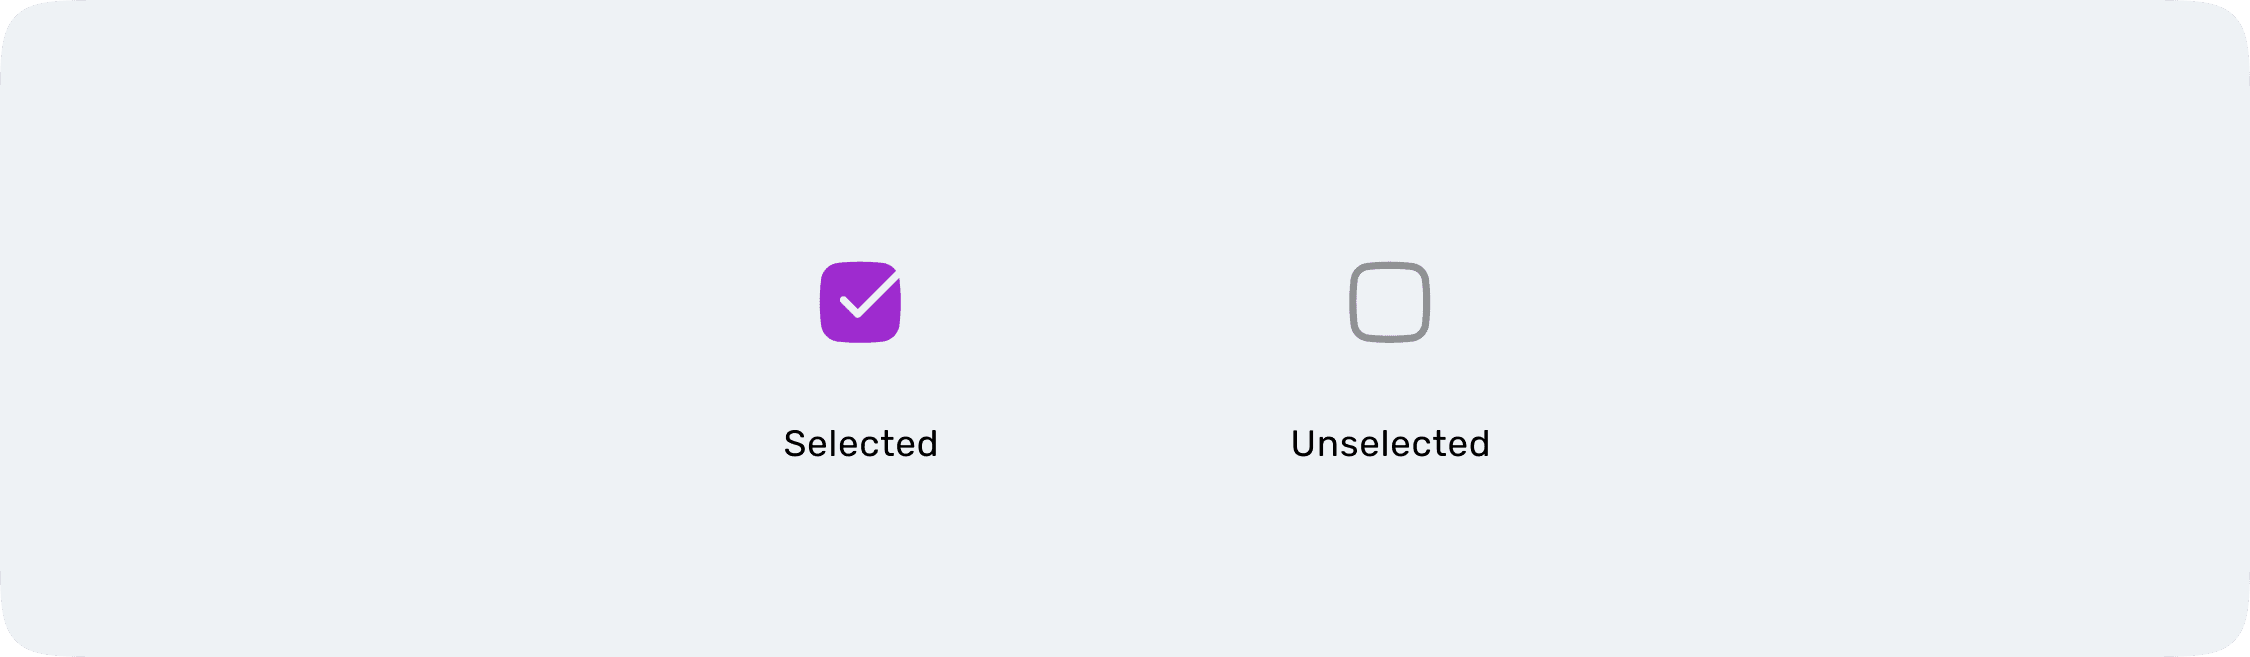Turn on the unselected state box
Image resolution: width=2250 pixels, height=657 pixels.
tap(1389, 302)
